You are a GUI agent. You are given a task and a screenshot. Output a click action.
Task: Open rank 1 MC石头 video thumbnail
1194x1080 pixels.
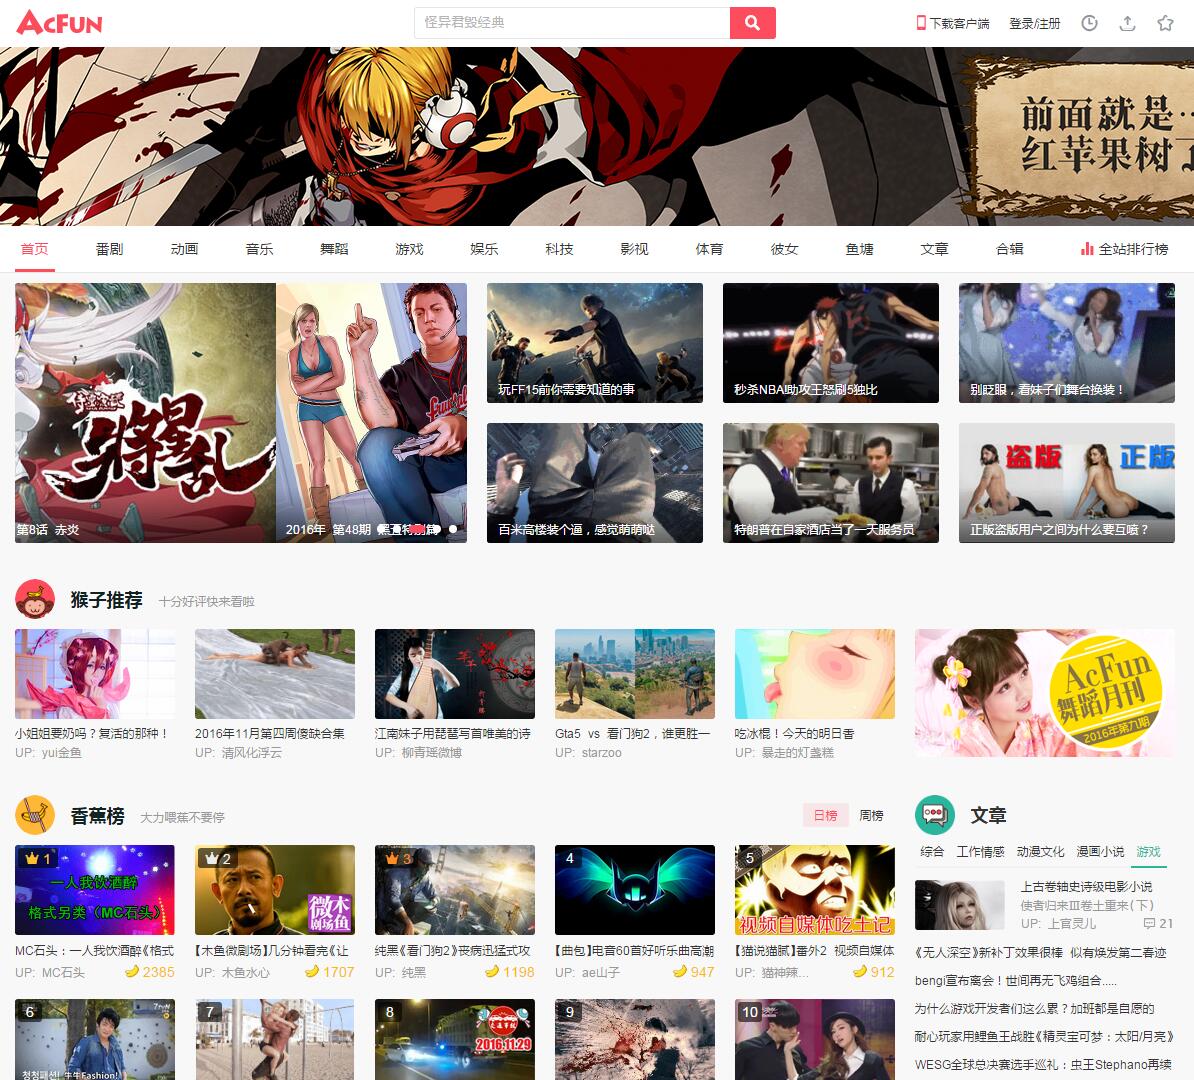tap(95, 890)
